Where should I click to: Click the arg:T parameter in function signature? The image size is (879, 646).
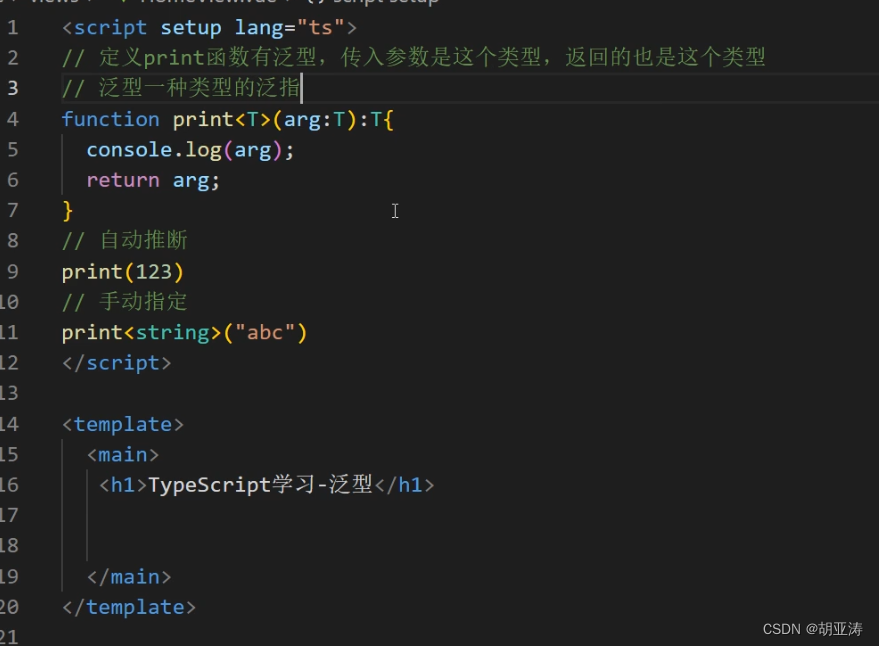314,119
